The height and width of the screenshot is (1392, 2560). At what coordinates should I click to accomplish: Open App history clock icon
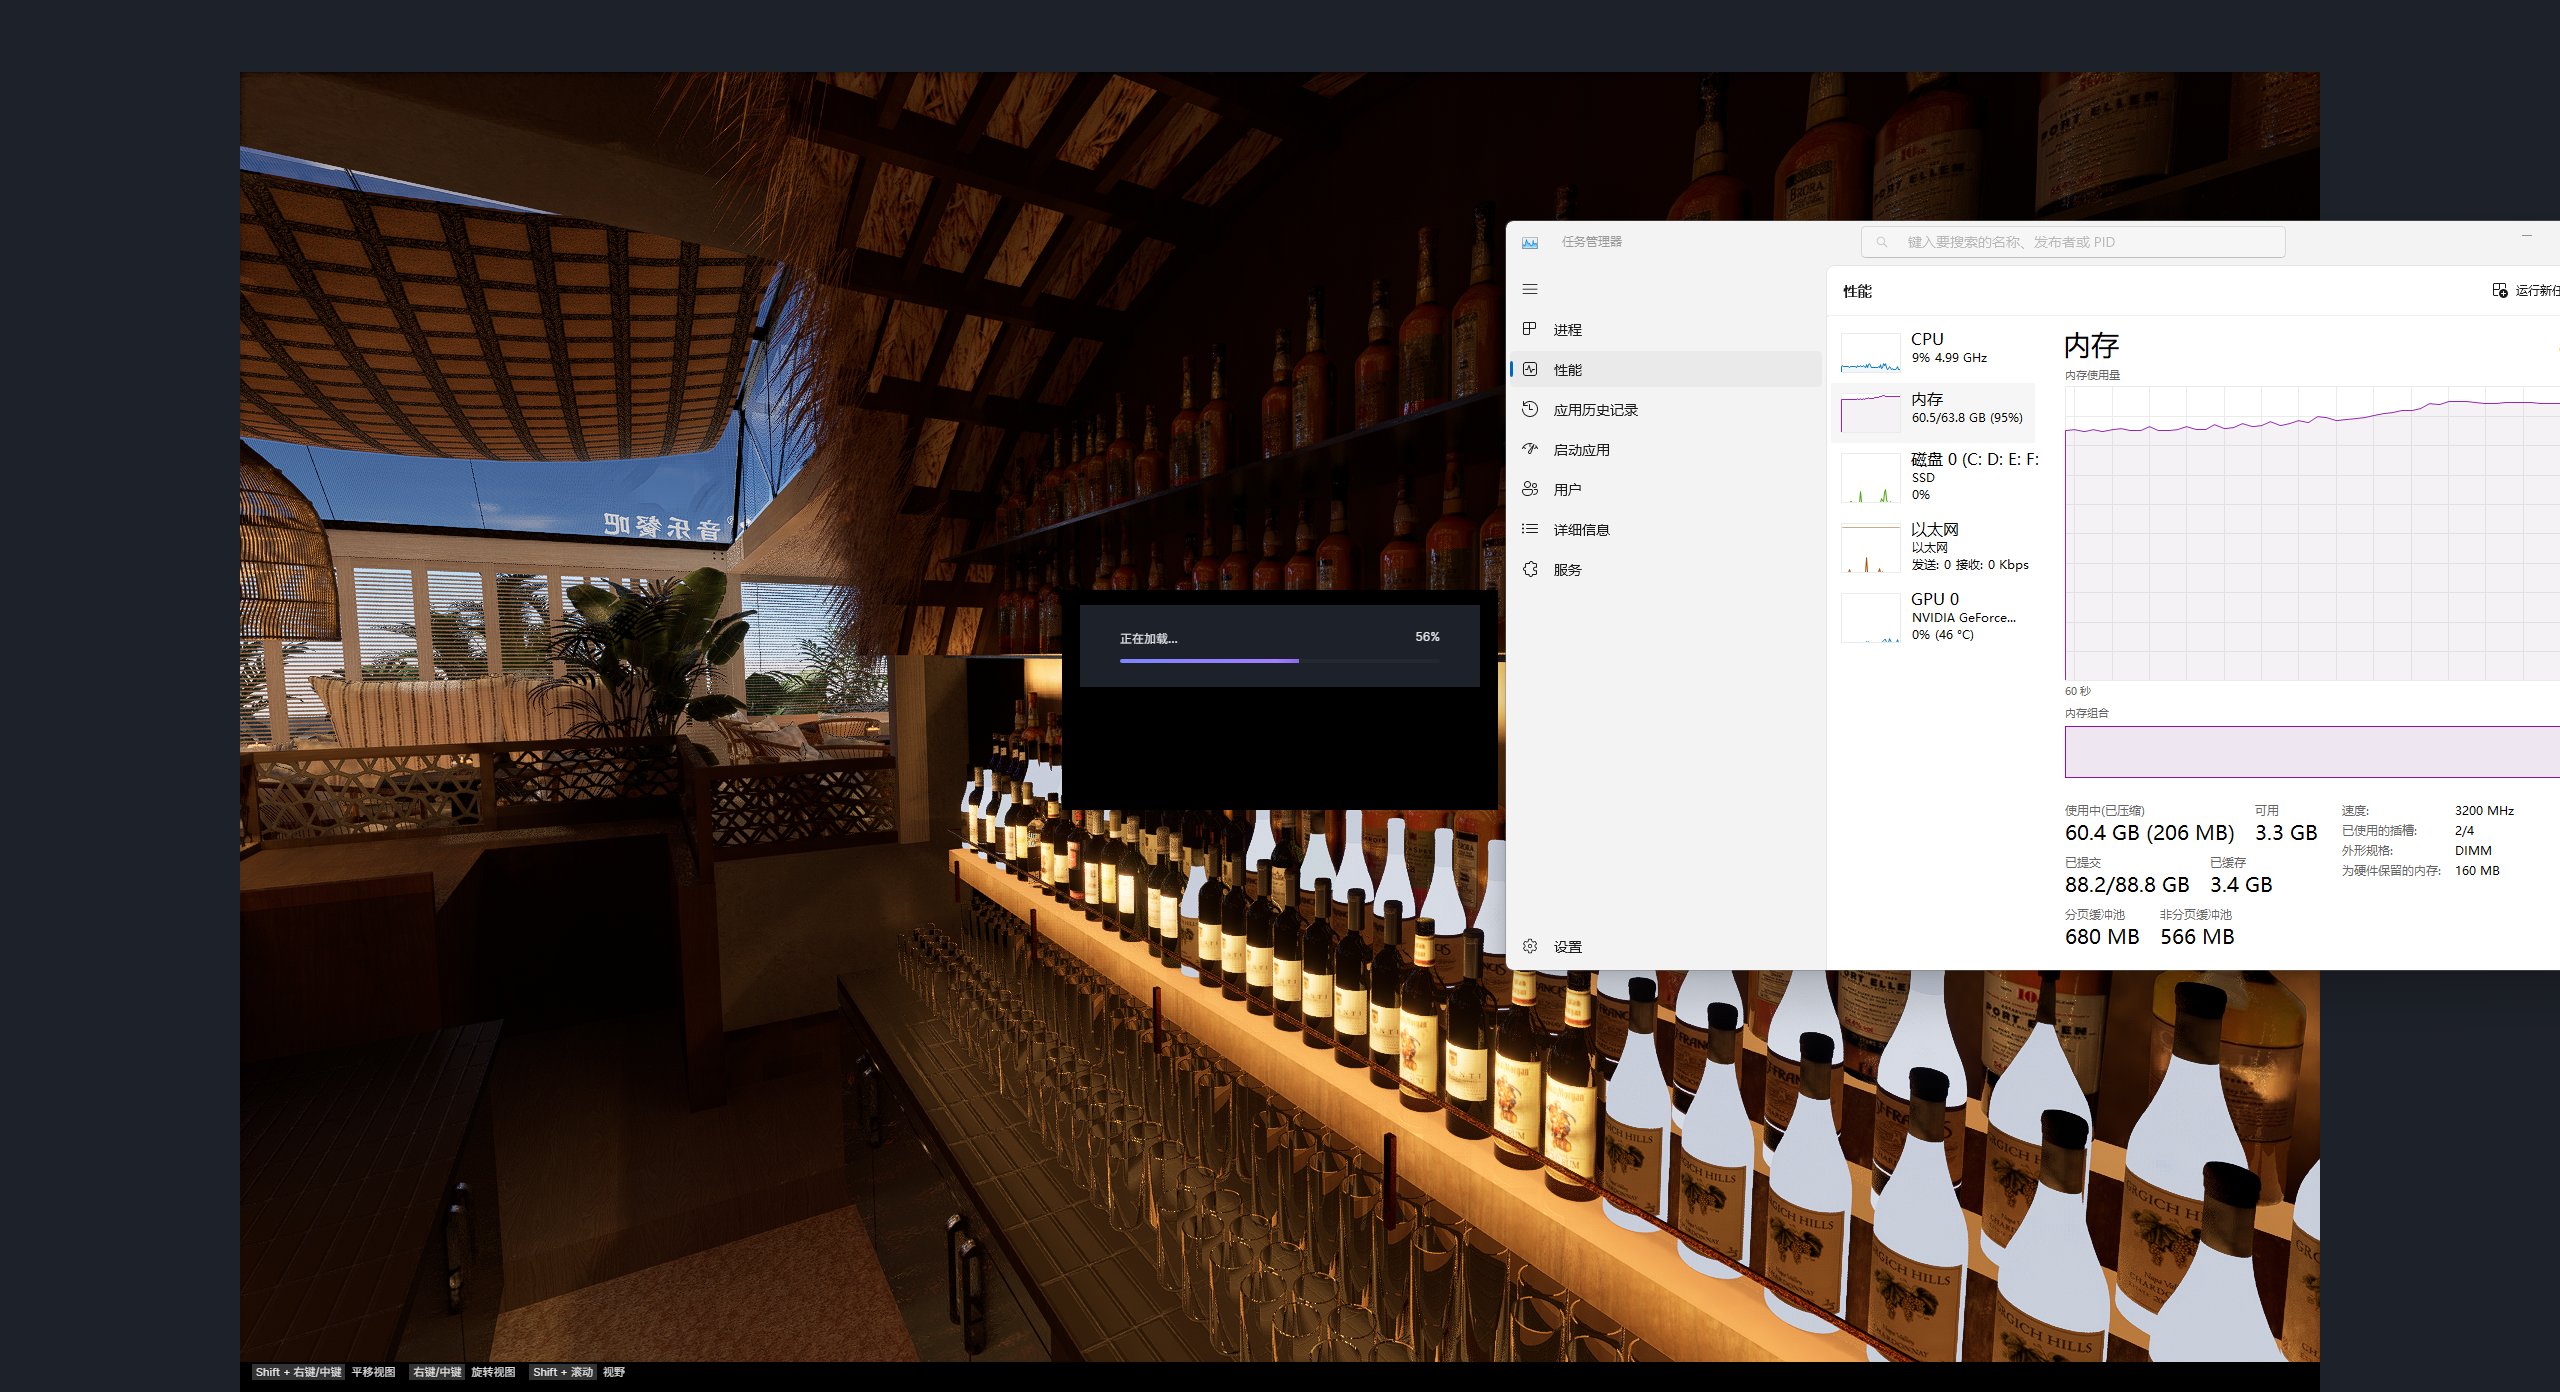pyautogui.click(x=1530, y=409)
